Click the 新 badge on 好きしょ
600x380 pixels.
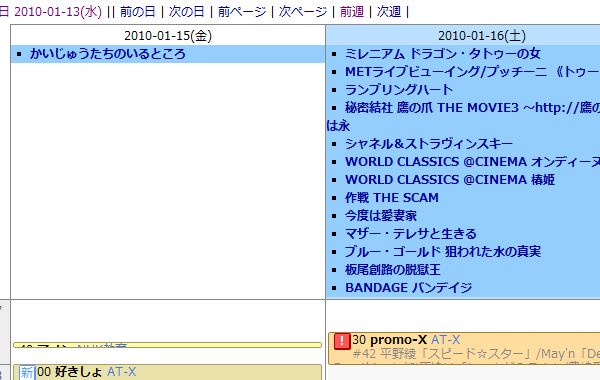tap(27, 372)
